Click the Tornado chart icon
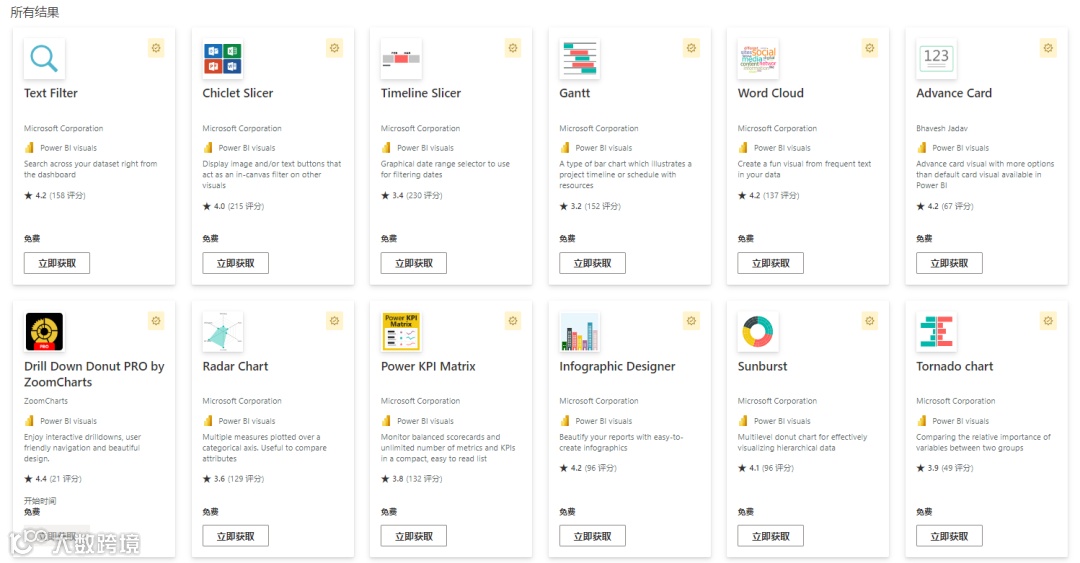 coord(936,331)
